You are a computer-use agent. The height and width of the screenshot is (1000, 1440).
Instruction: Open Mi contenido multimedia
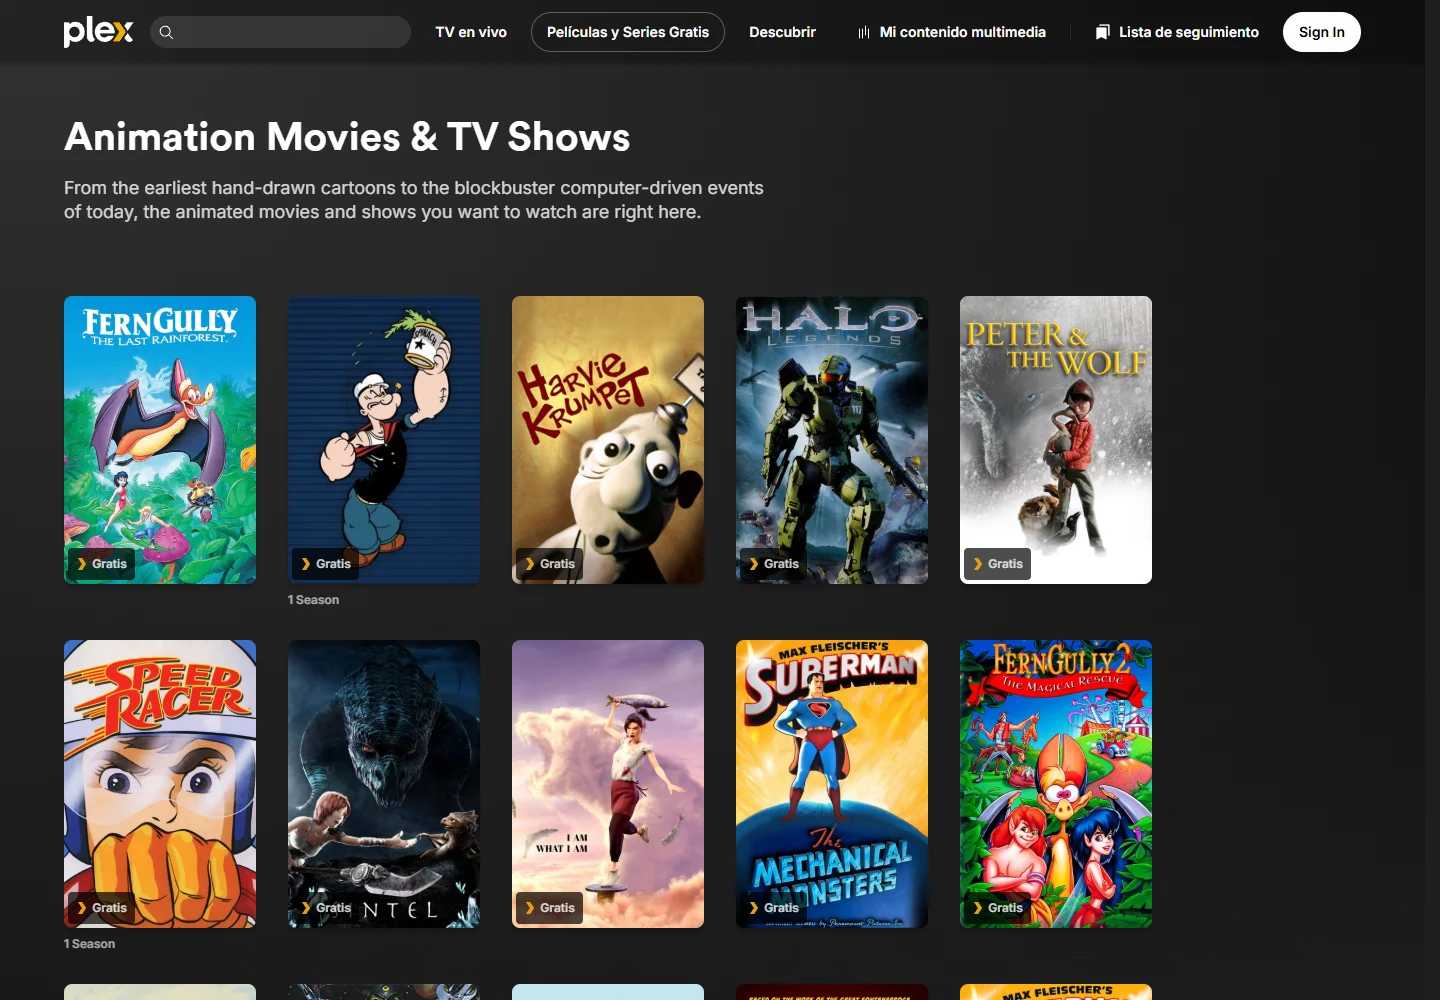(951, 32)
